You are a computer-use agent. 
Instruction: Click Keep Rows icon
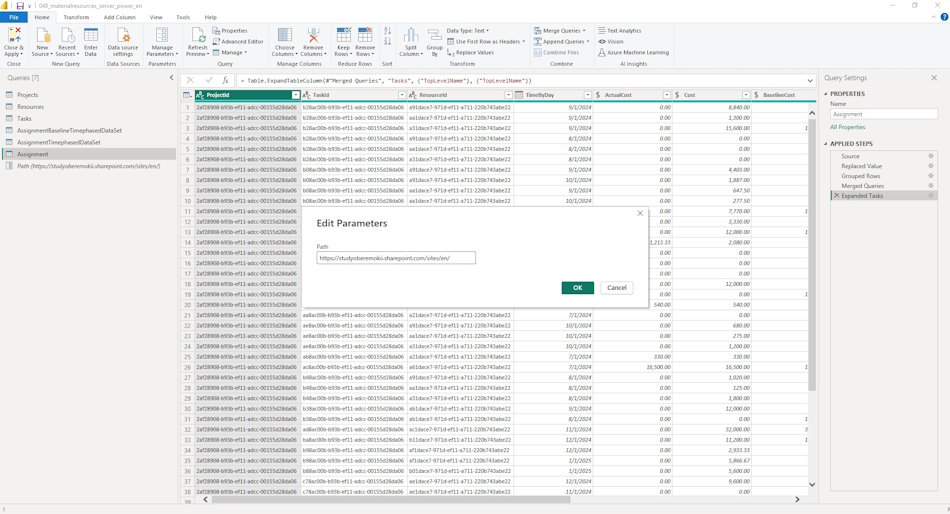pyautogui.click(x=344, y=35)
